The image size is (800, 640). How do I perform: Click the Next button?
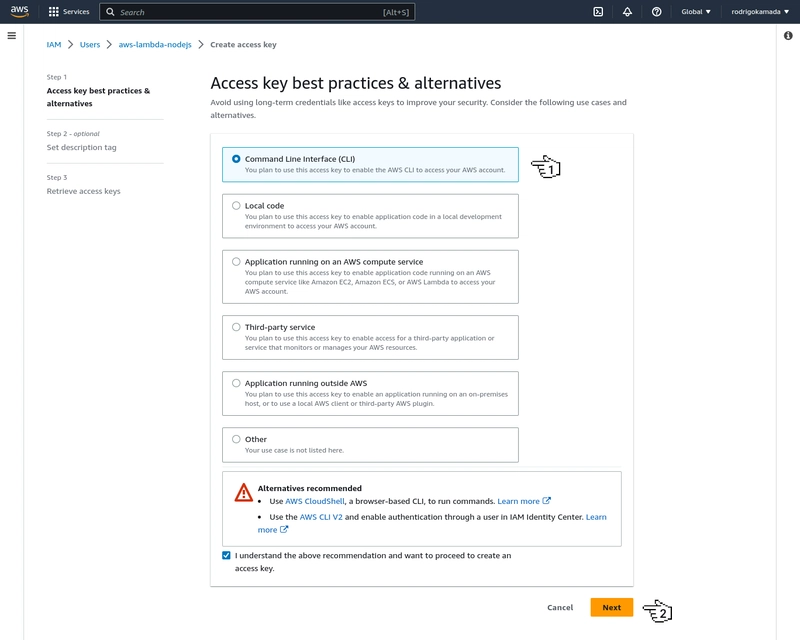[x=613, y=607]
